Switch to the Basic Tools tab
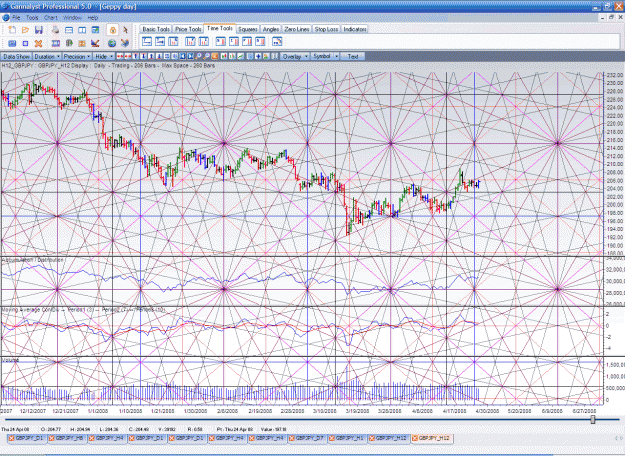The height and width of the screenshot is (456, 625). tap(156, 29)
